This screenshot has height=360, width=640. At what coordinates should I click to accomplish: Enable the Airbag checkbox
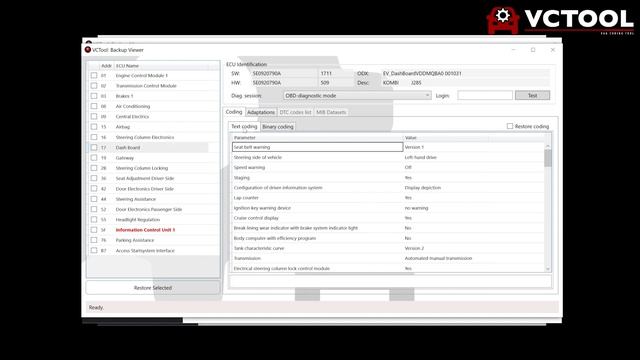(x=94, y=127)
